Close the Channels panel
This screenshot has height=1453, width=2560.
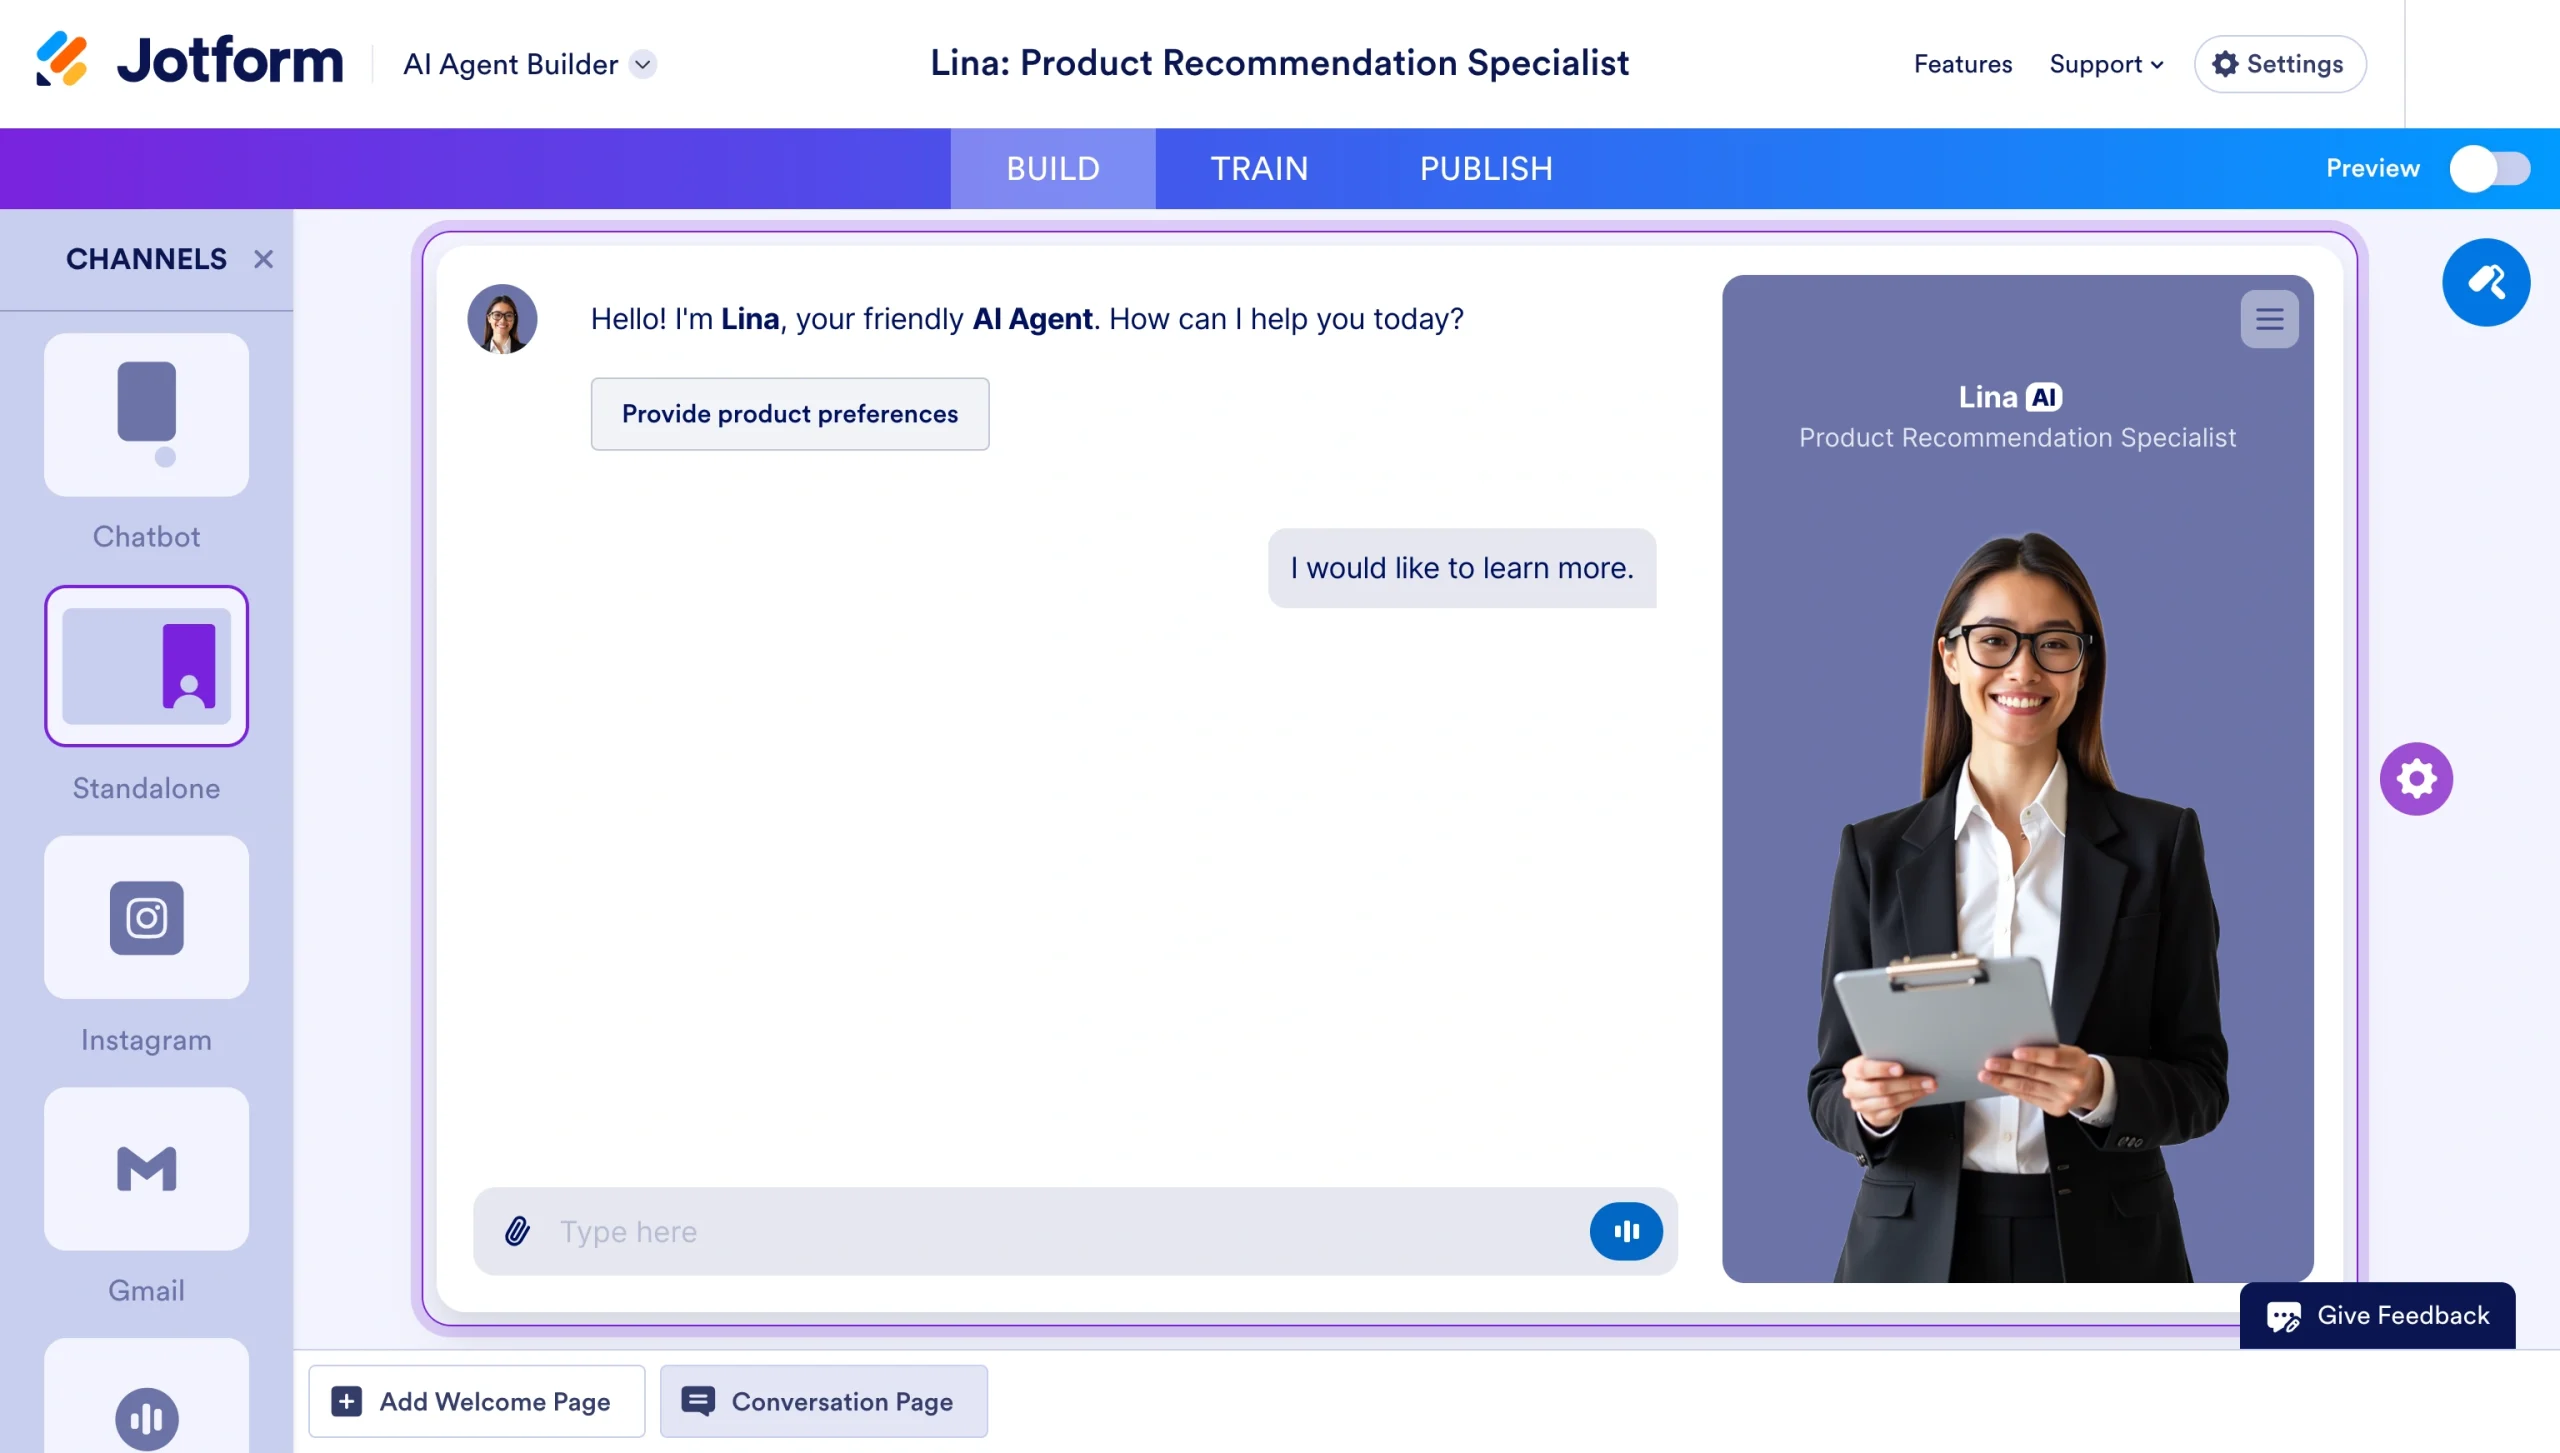263,259
